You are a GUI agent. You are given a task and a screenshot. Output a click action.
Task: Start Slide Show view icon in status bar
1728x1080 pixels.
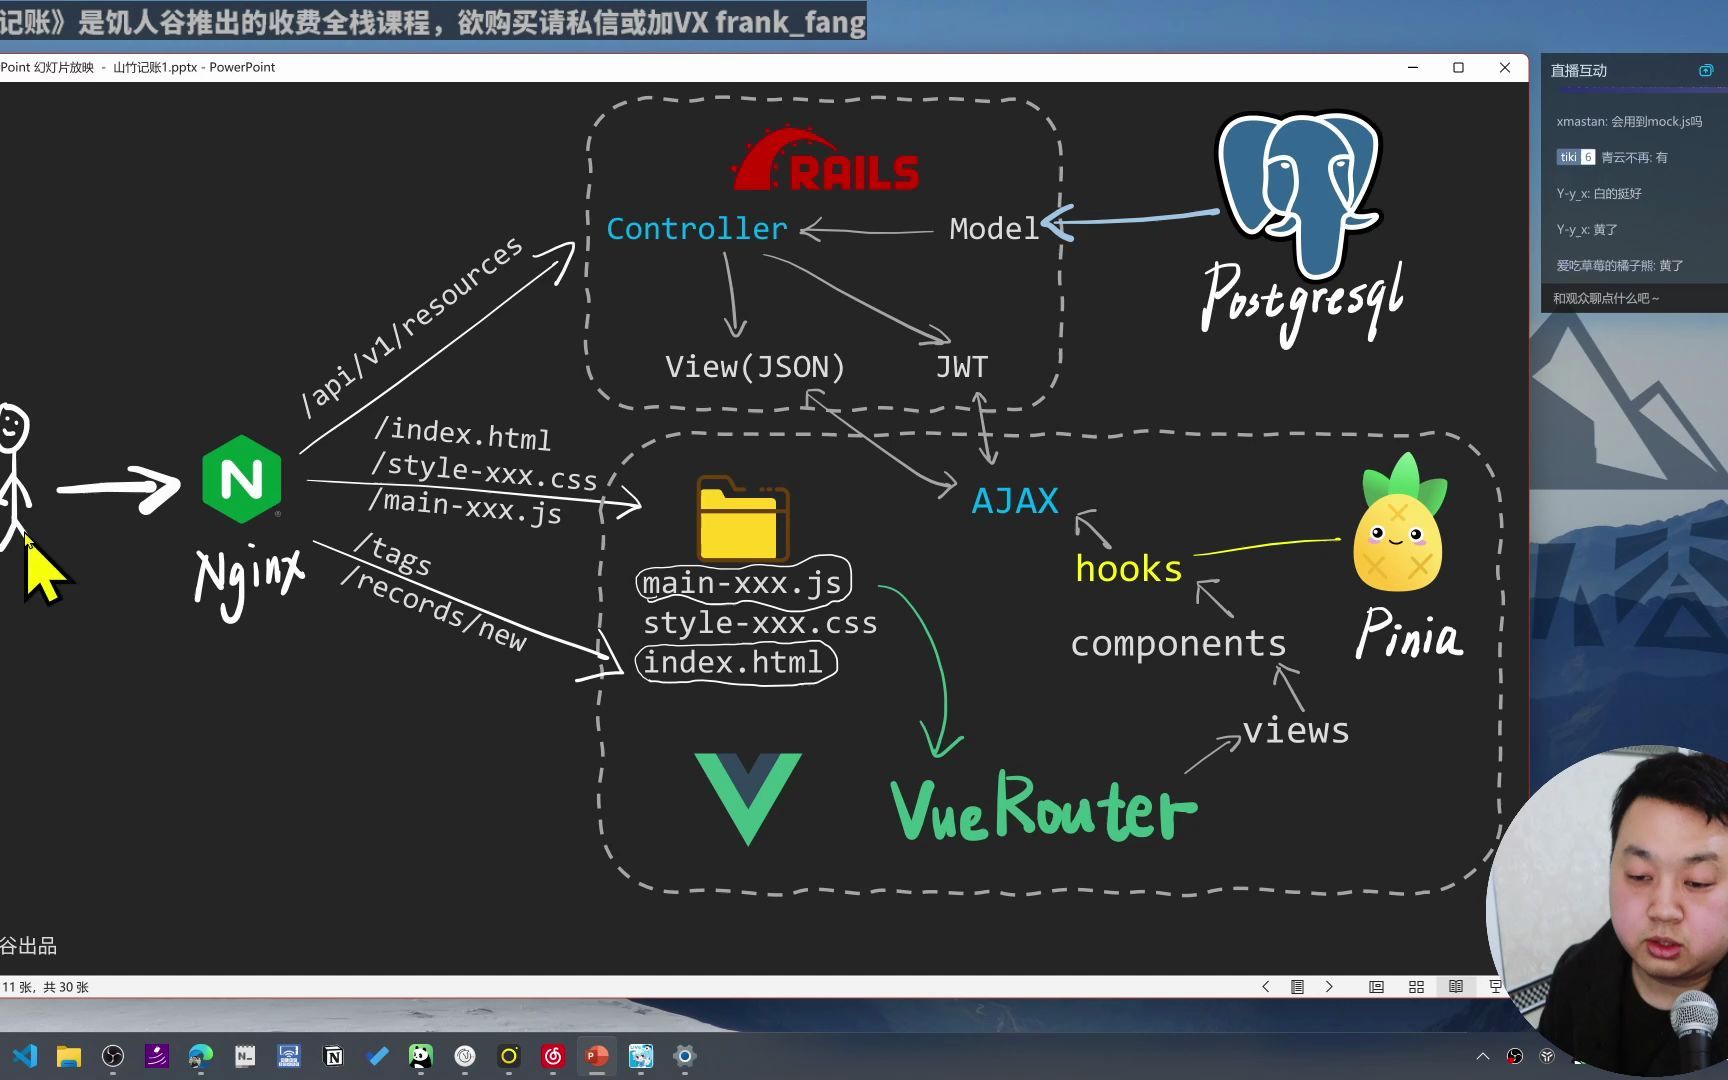1495,987
